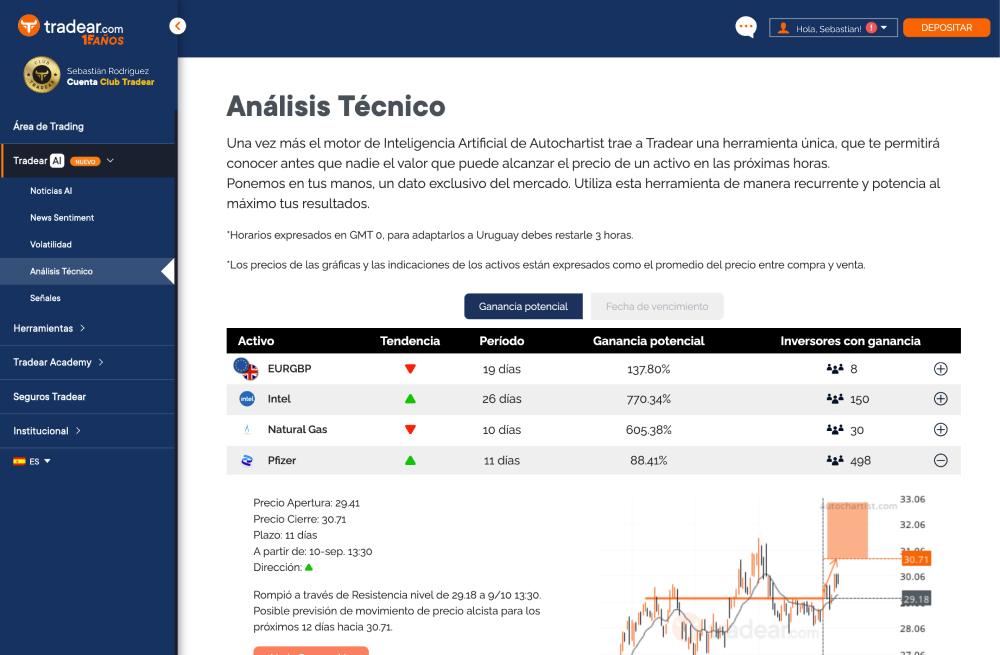
Task: Click the Natural Gas asset name
Action: tap(297, 429)
